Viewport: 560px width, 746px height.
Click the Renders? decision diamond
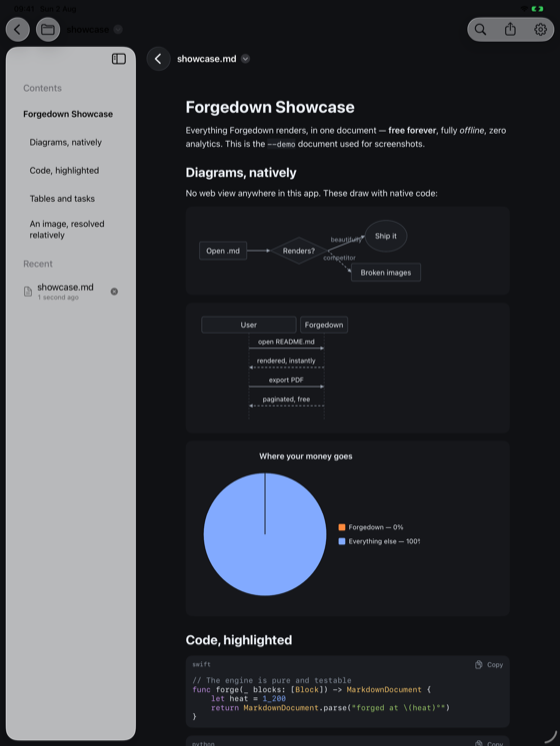point(298,251)
